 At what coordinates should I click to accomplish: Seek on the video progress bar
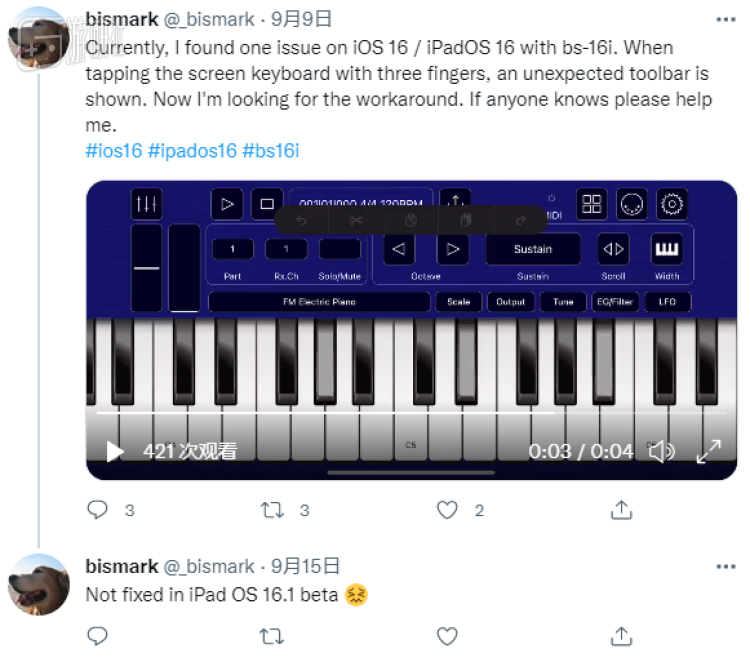(x=411, y=412)
